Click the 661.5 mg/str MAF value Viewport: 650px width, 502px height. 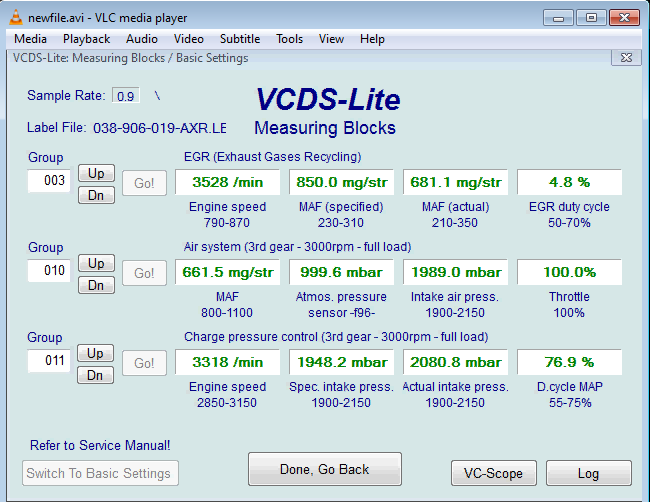(x=227, y=272)
